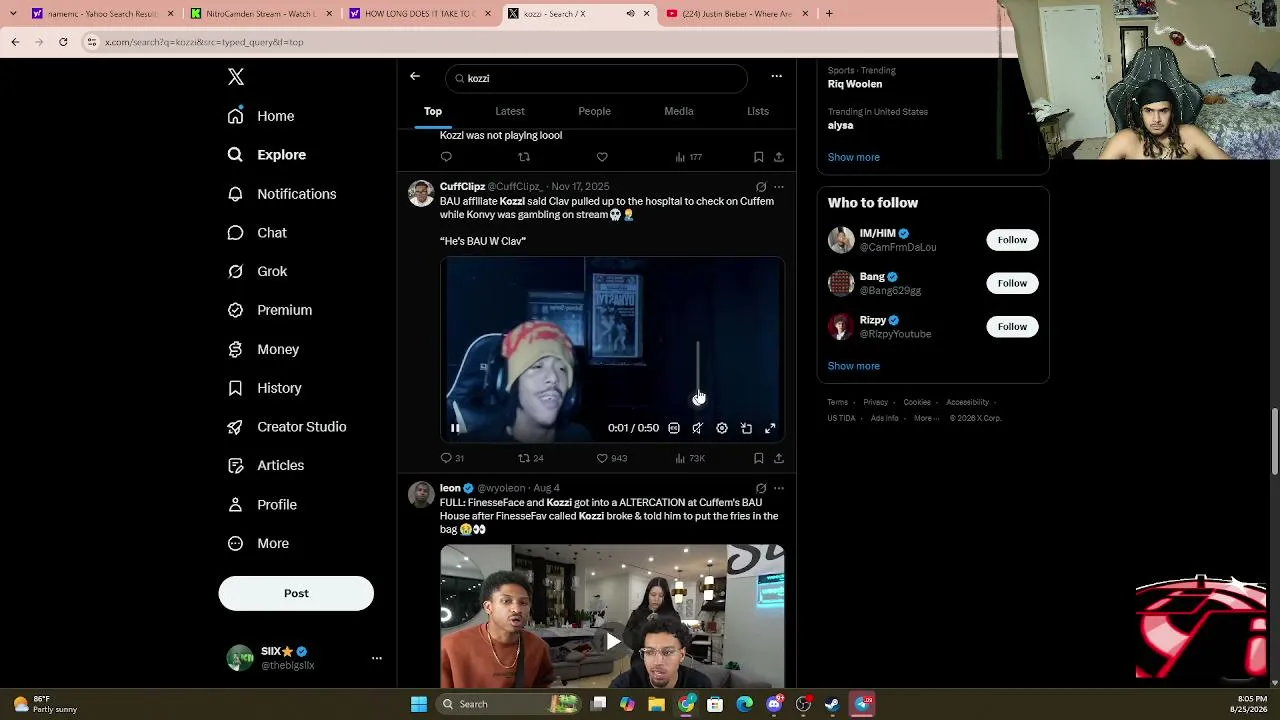Screen dimensions: 1280x720
Task: Open more options on the leon post
Action: tap(779, 488)
